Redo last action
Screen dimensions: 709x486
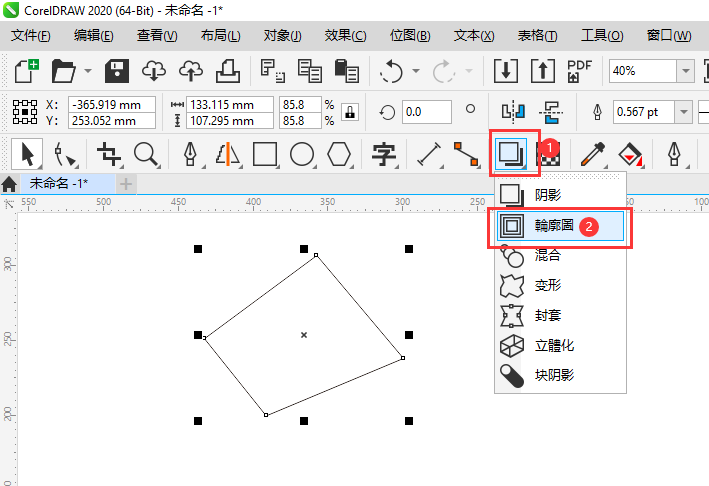click(444, 71)
